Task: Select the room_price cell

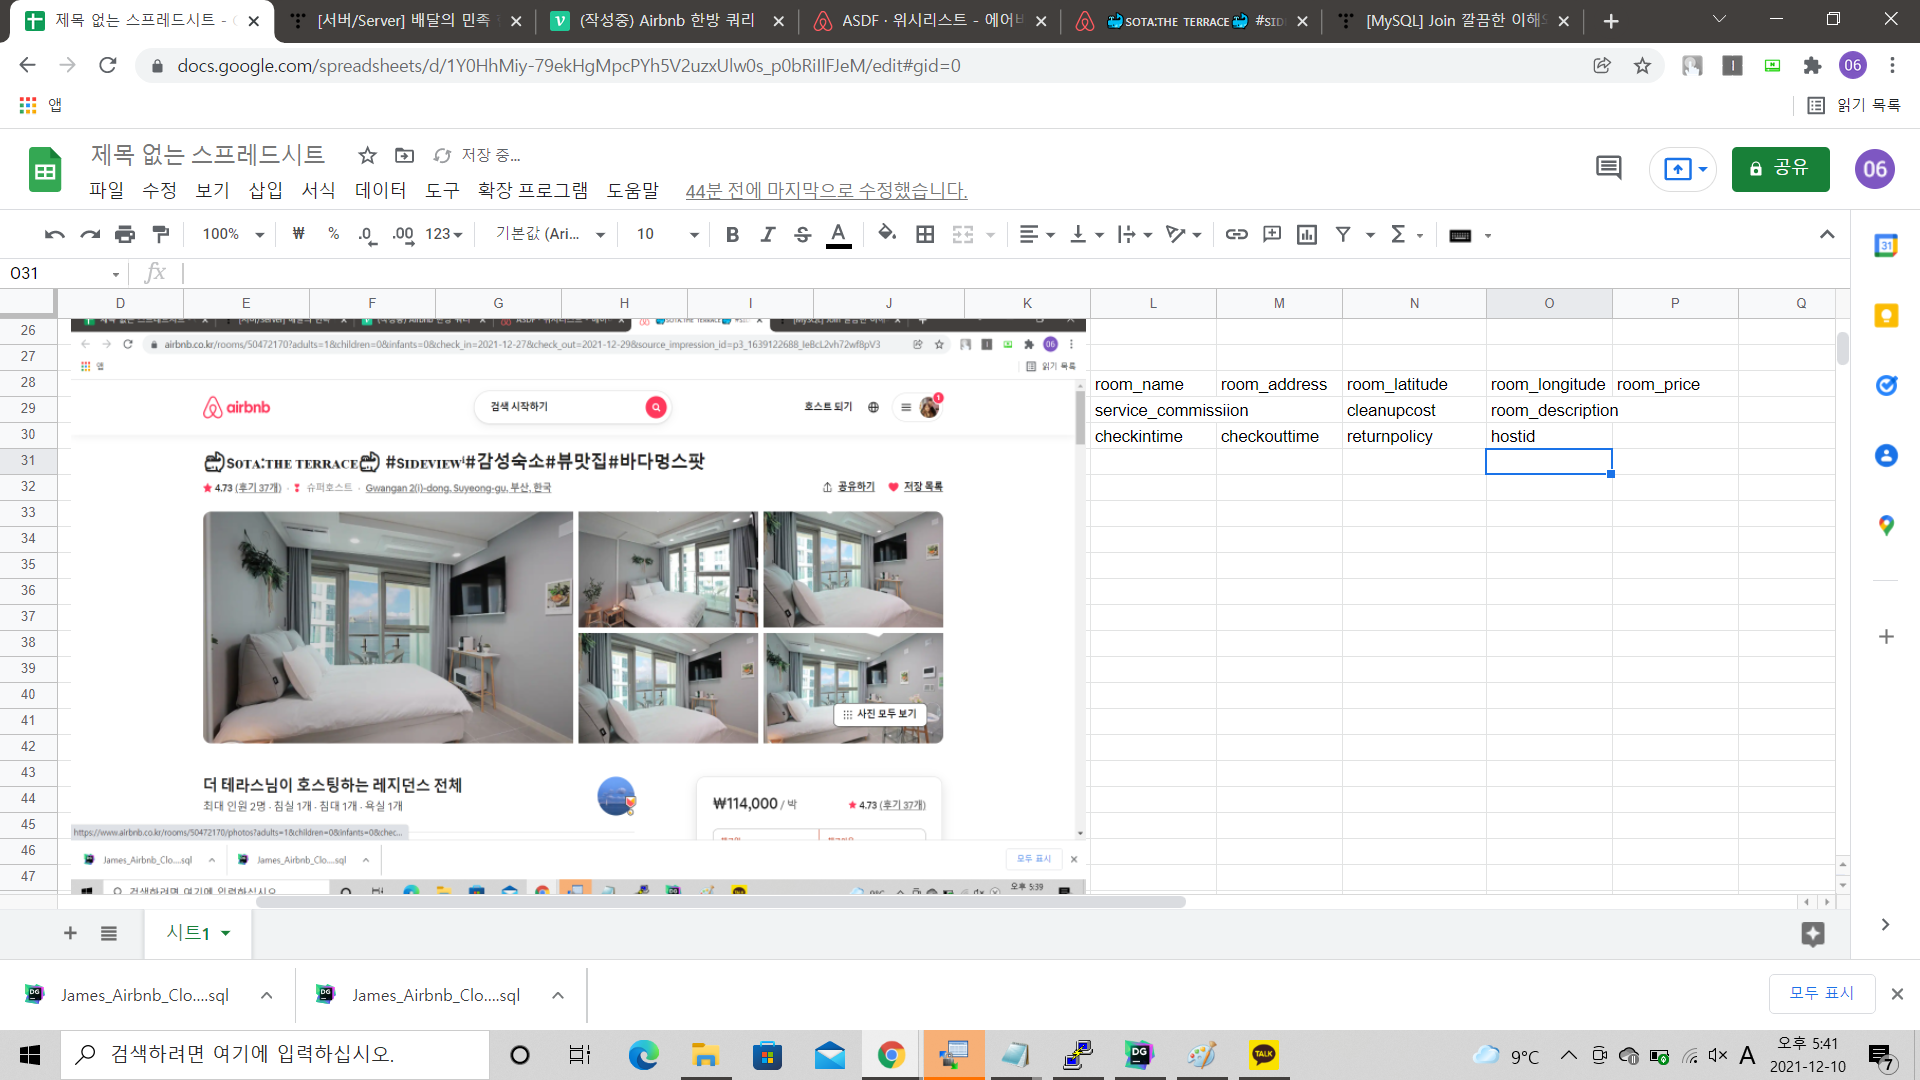Action: tap(1674, 384)
